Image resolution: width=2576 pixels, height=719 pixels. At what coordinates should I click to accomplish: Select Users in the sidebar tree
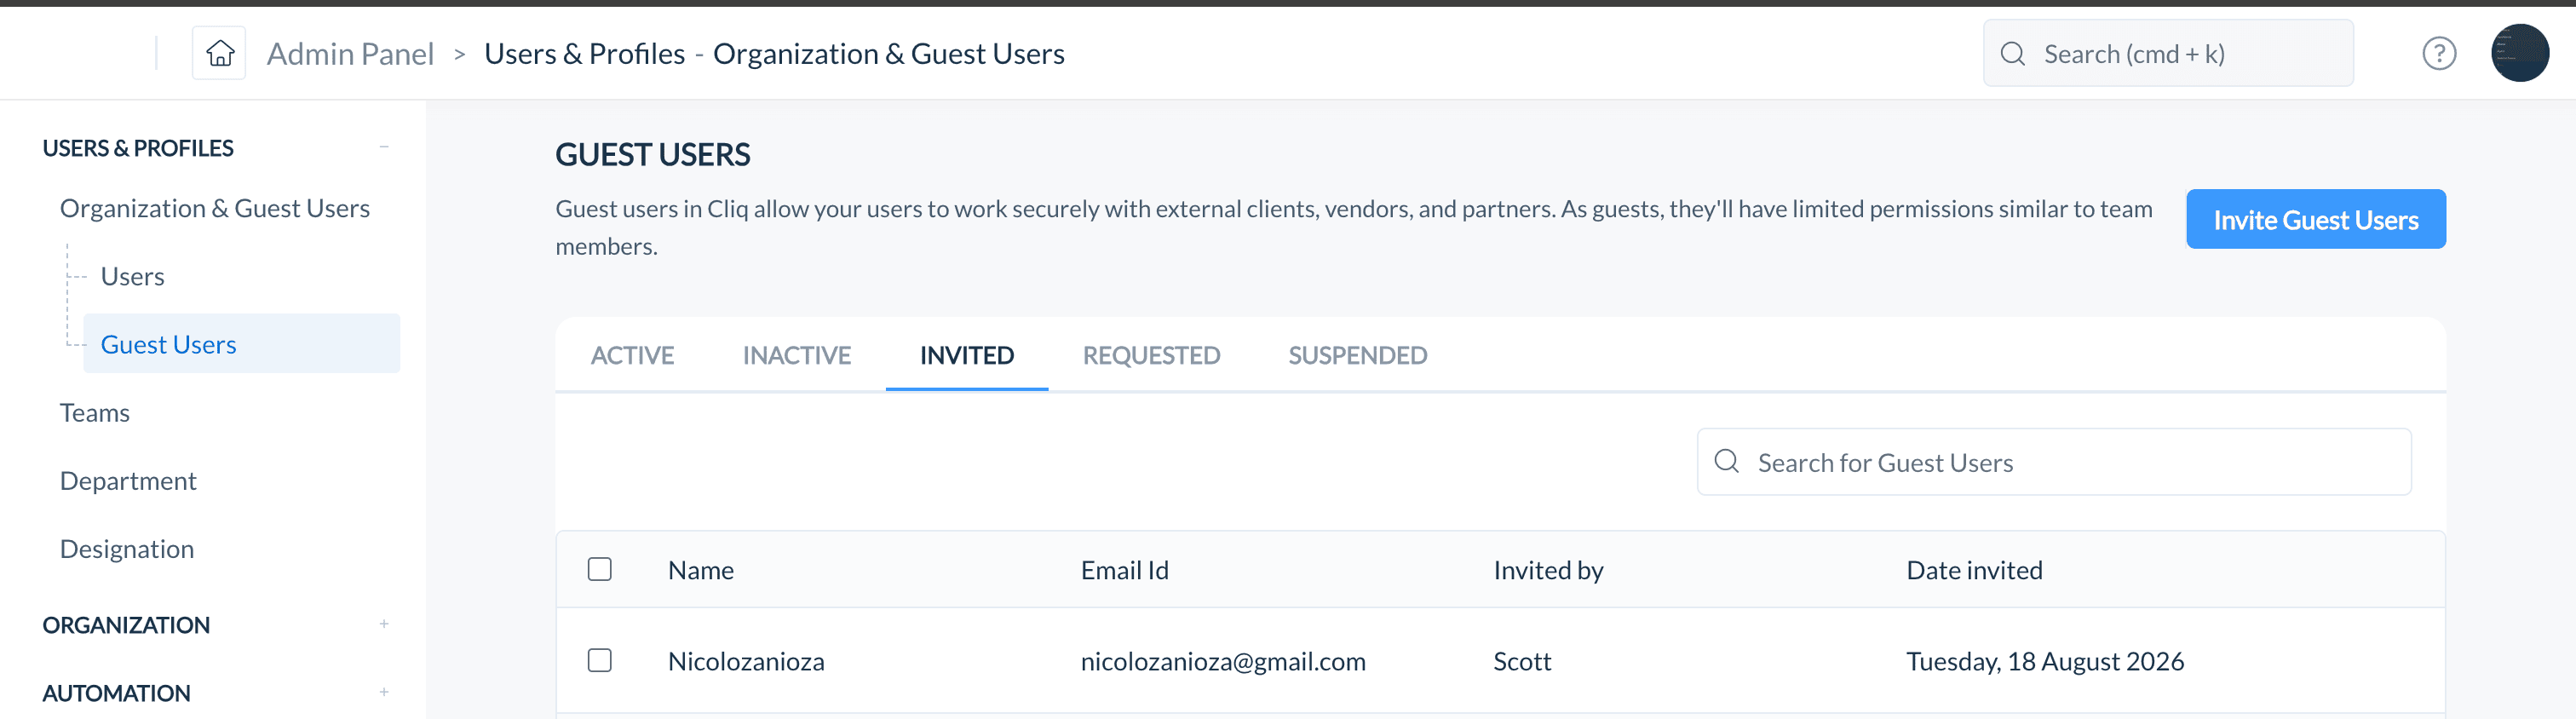(x=132, y=276)
